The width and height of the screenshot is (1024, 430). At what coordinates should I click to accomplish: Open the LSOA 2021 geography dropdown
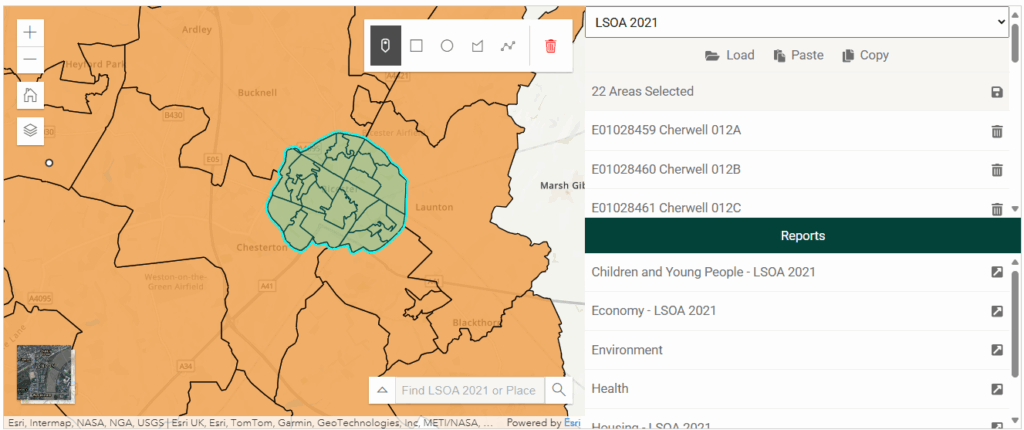[796, 21]
